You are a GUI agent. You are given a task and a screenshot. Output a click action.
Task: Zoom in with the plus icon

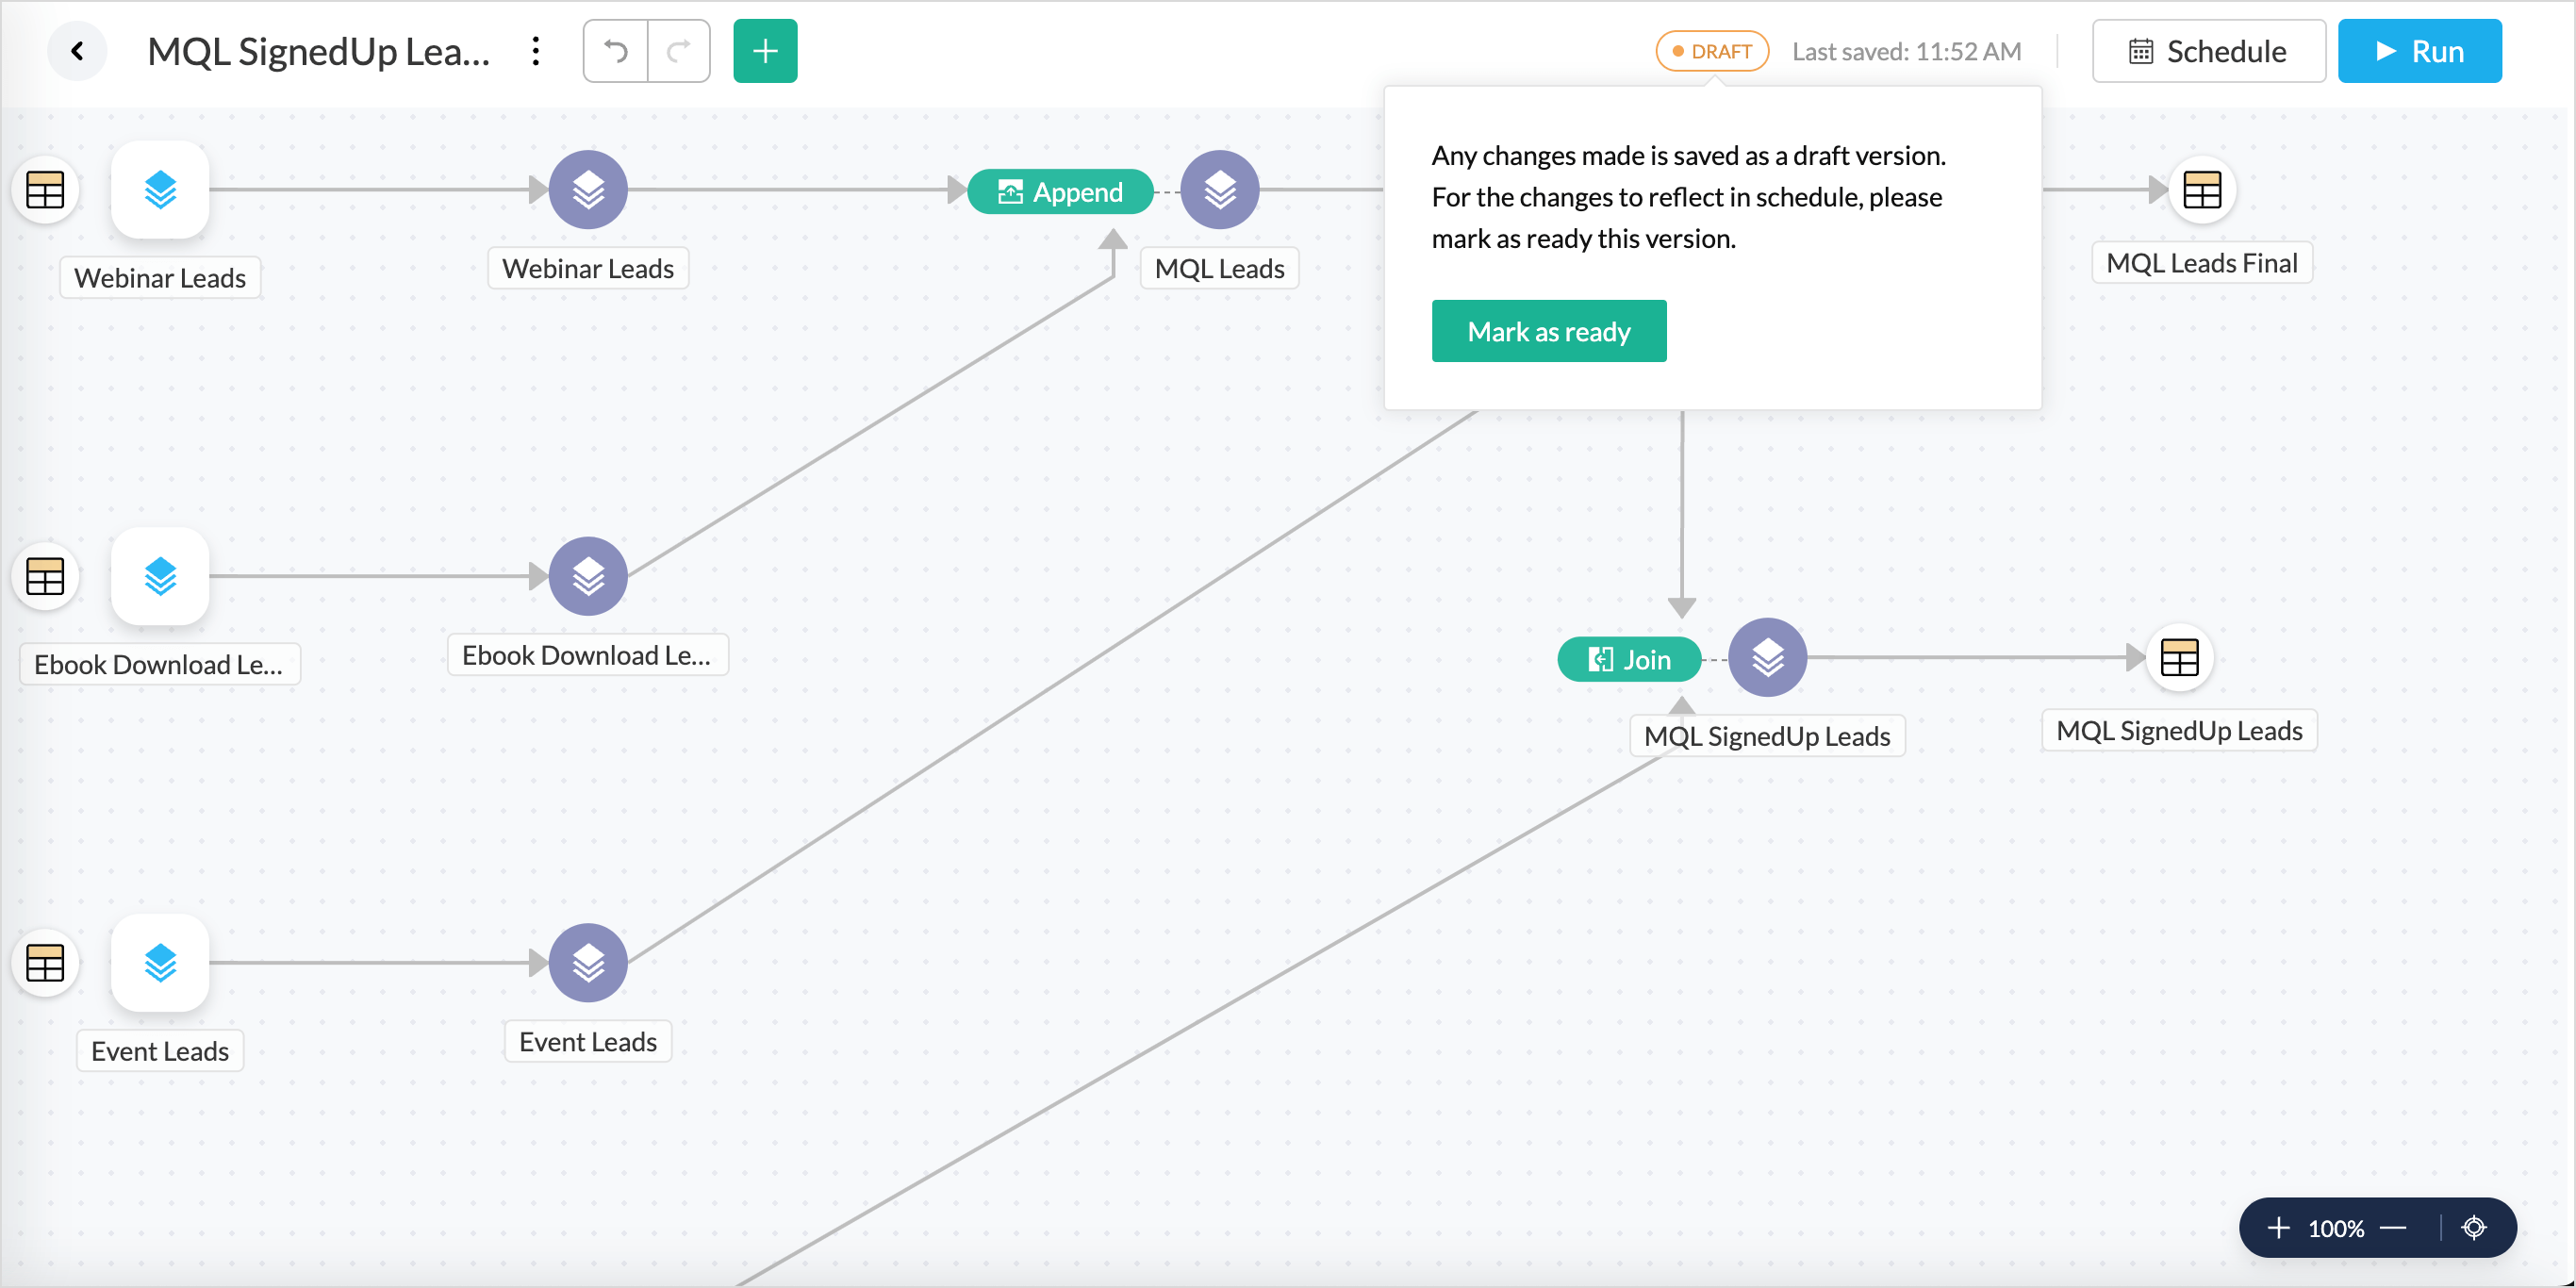[2278, 1227]
